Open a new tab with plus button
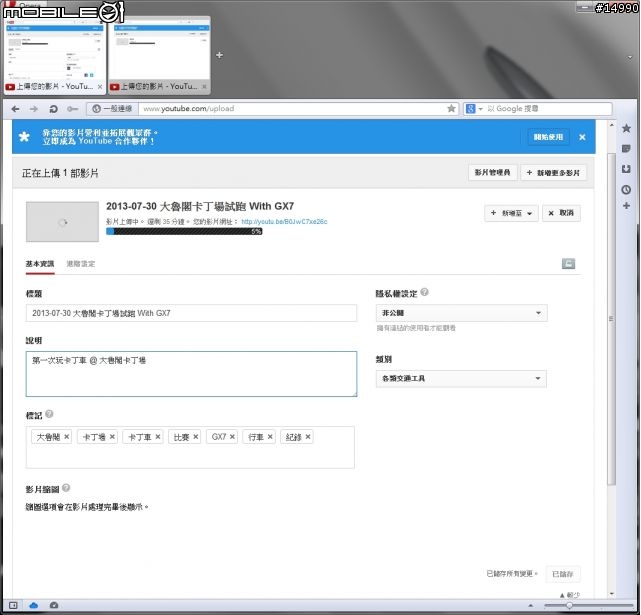Image resolution: width=641 pixels, height=615 pixels. click(x=220, y=55)
